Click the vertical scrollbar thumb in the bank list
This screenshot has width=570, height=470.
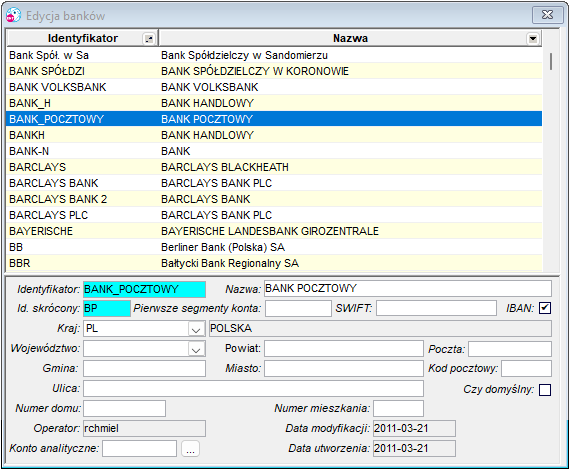click(x=551, y=61)
